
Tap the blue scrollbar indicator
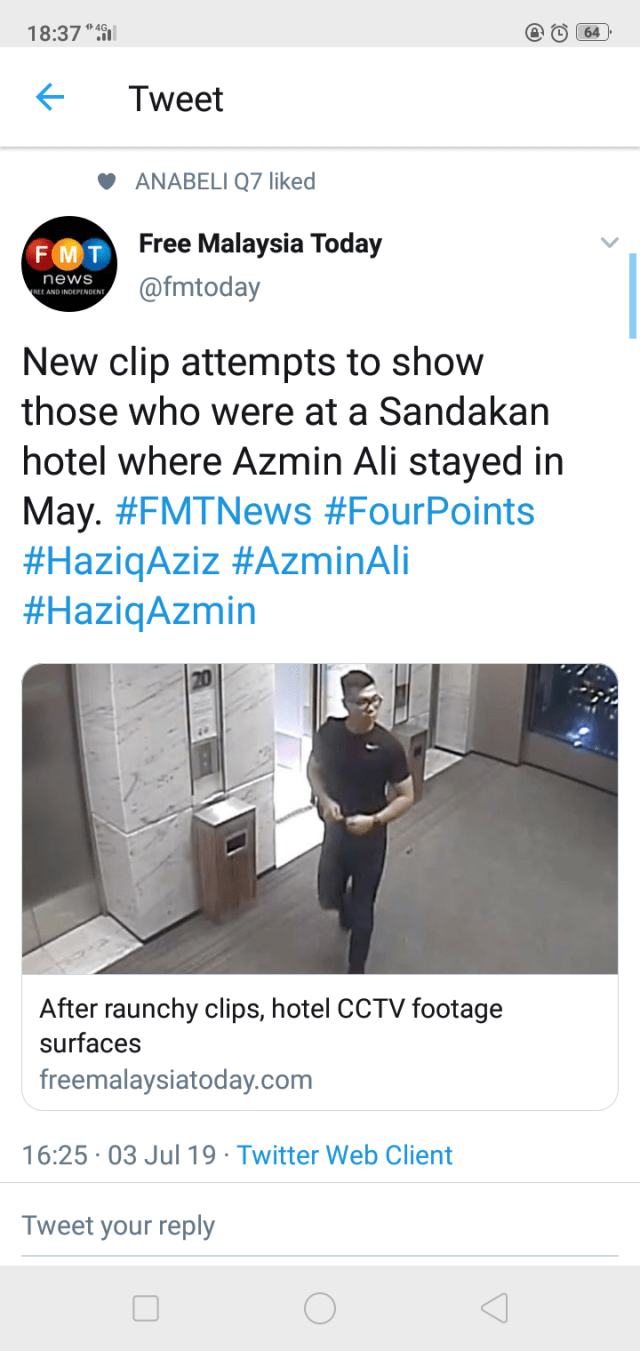click(632, 296)
